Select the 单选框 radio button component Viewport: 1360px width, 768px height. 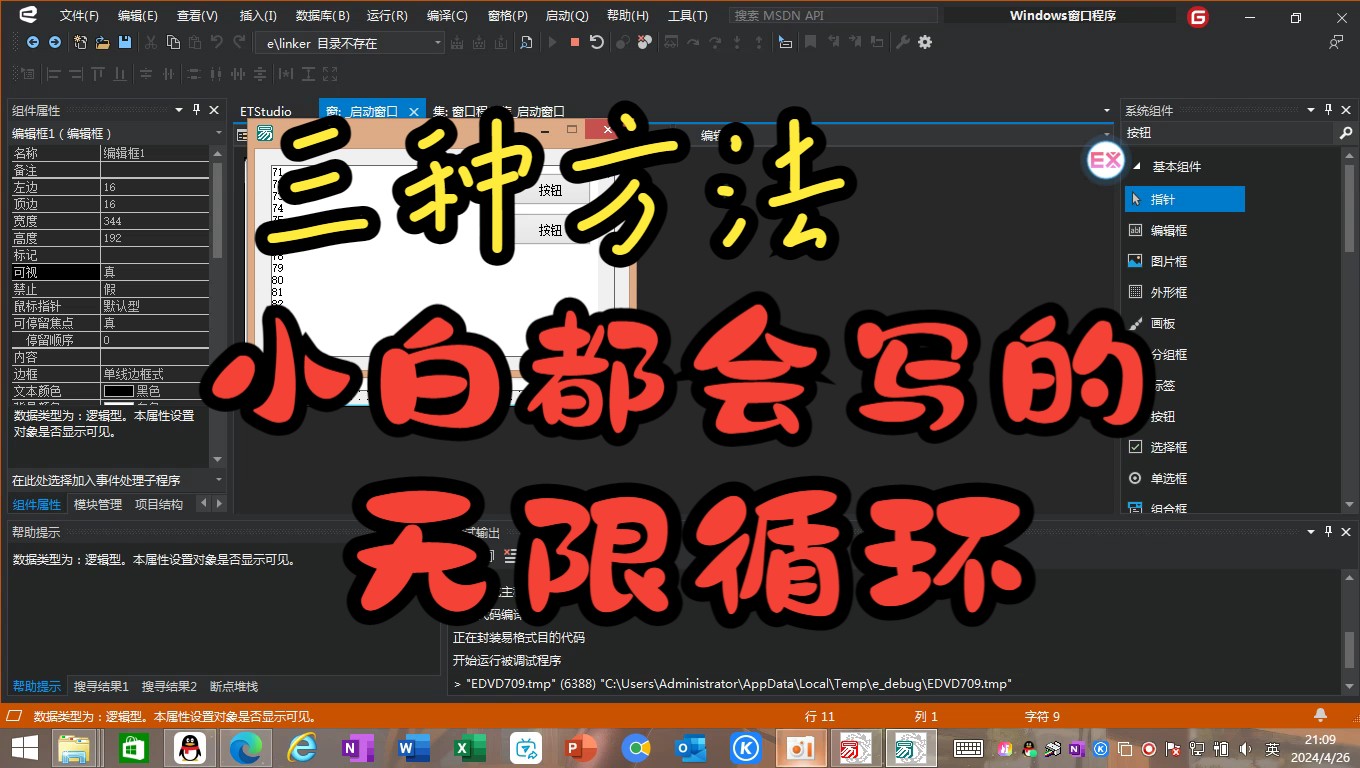coord(1169,478)
